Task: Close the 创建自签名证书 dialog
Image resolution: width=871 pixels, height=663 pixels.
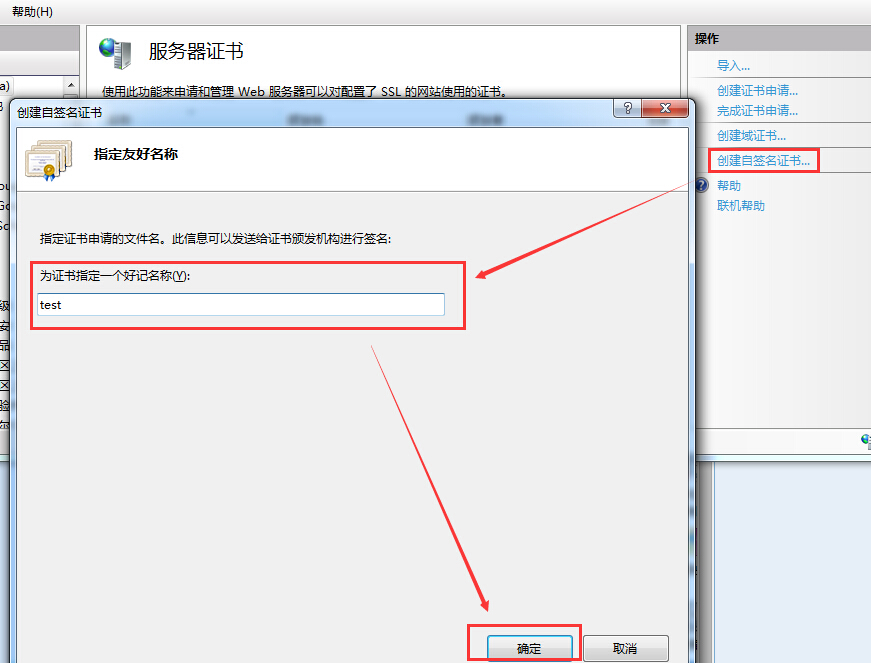Action: [x=665, y=109]
